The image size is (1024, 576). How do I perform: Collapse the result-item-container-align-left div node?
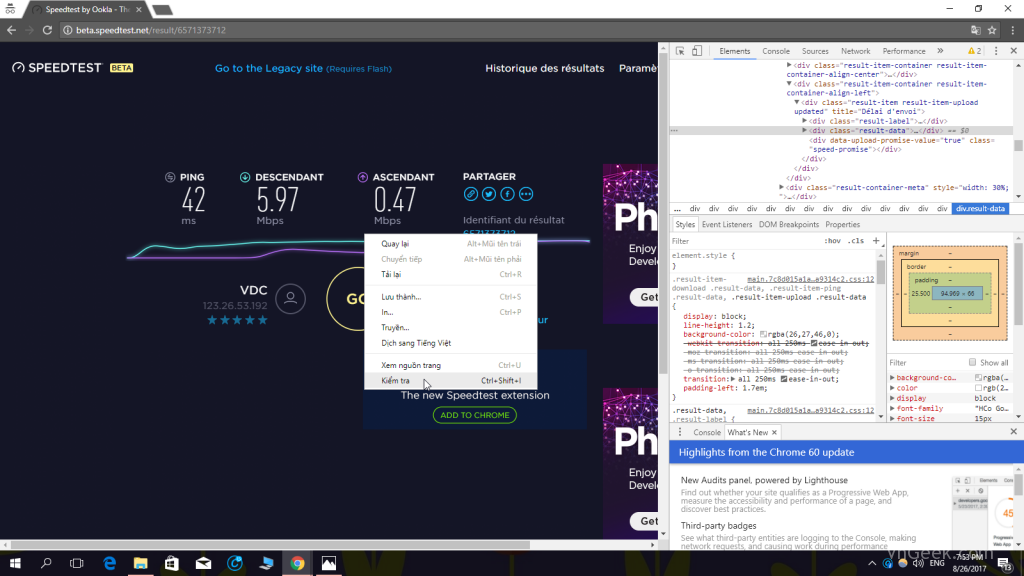tap(789, 84)
